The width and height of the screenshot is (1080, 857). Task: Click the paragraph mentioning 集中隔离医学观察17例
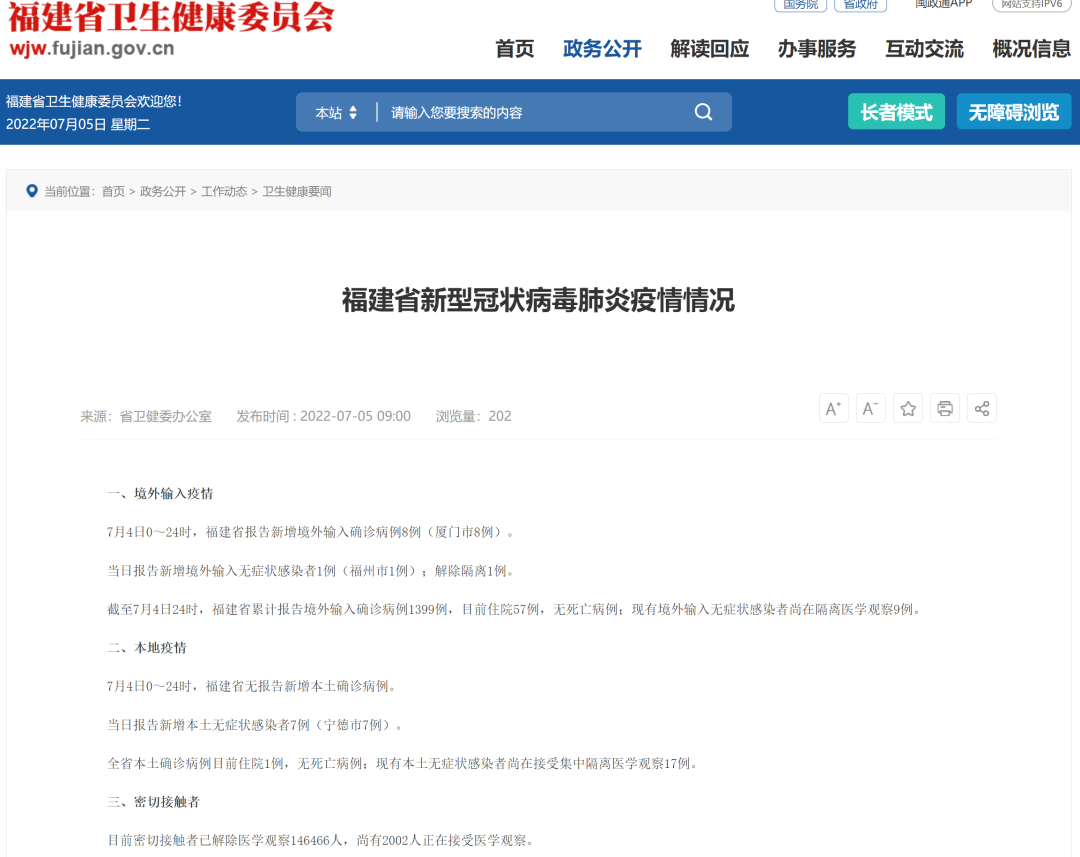tap(403, 763)
